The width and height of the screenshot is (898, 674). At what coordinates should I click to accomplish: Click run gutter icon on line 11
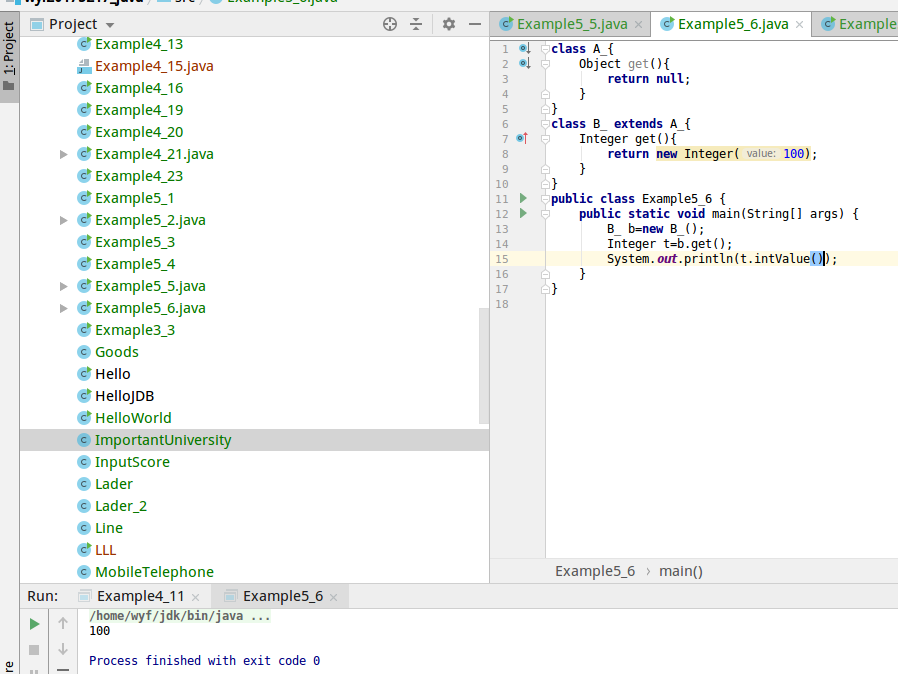point(523,198)
